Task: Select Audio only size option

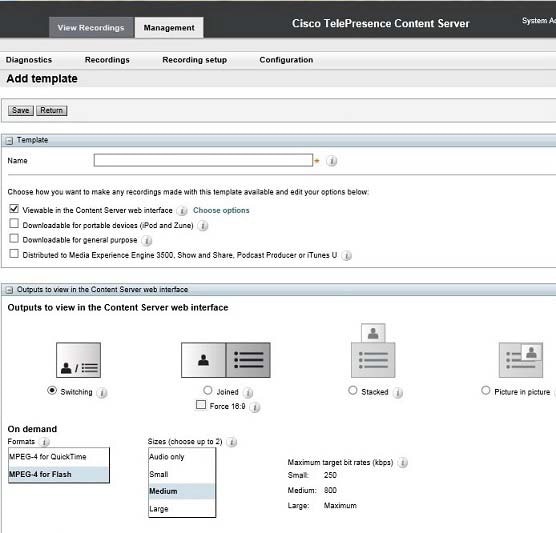Action: 182,457
